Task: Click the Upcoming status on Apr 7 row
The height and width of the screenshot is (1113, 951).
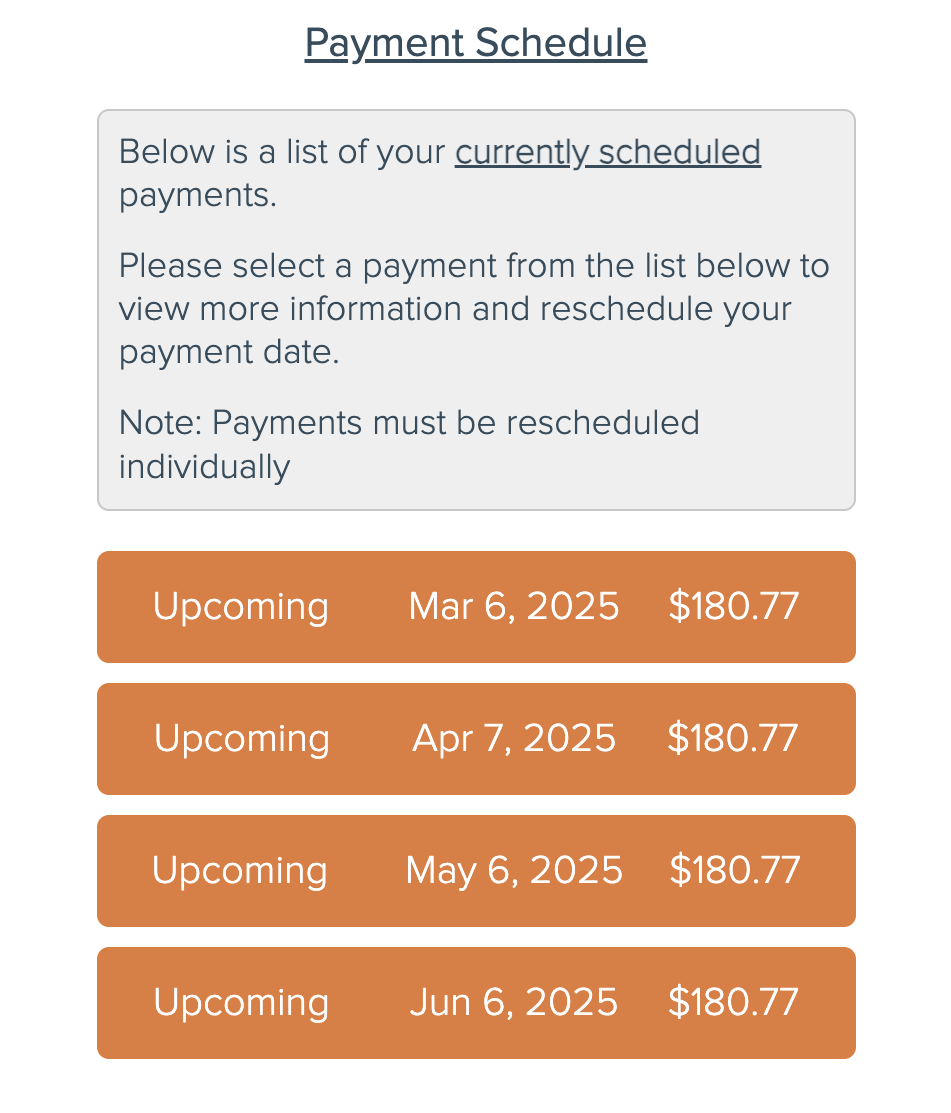Action: tap(241, 740)
